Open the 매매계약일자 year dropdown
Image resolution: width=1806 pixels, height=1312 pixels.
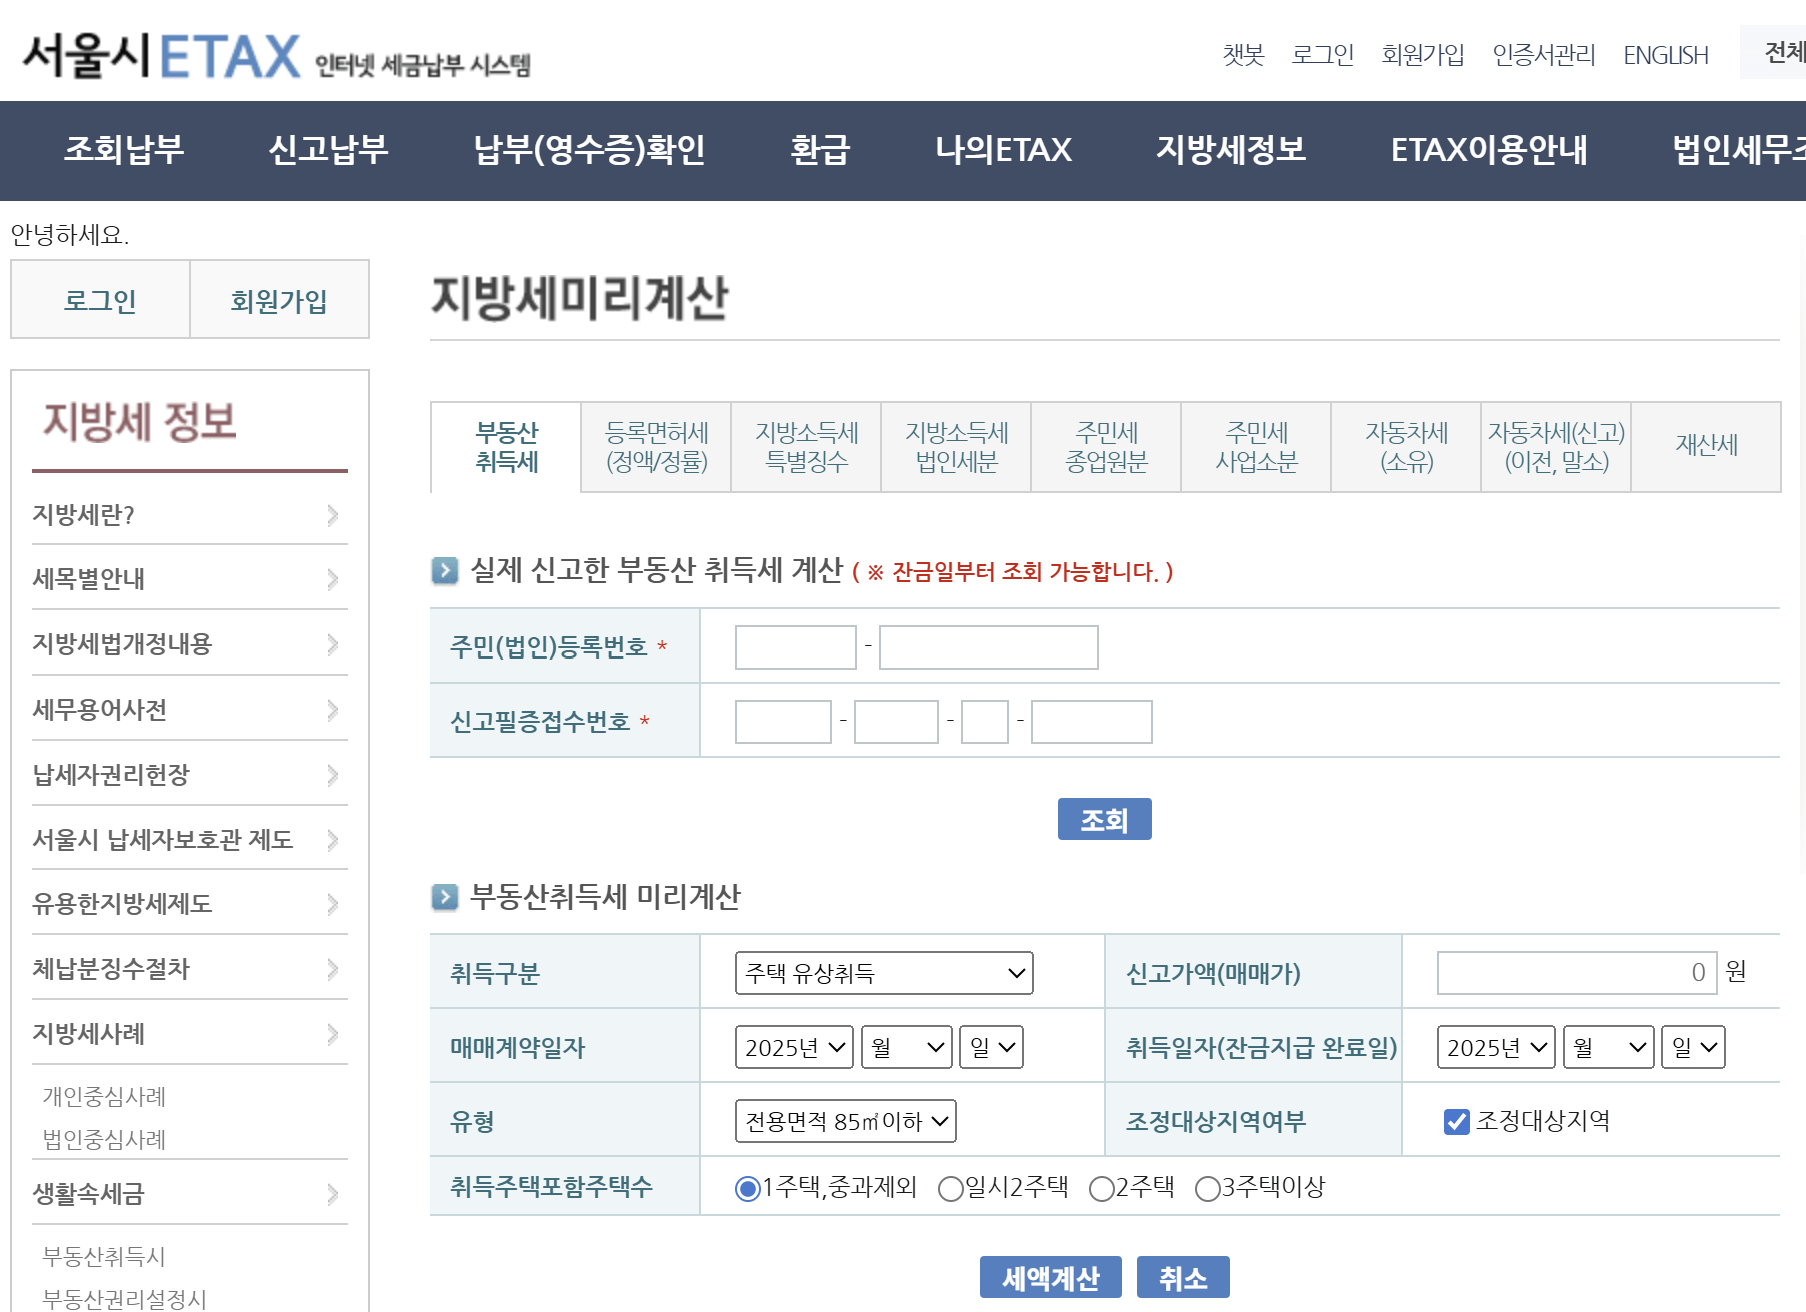794,1047
